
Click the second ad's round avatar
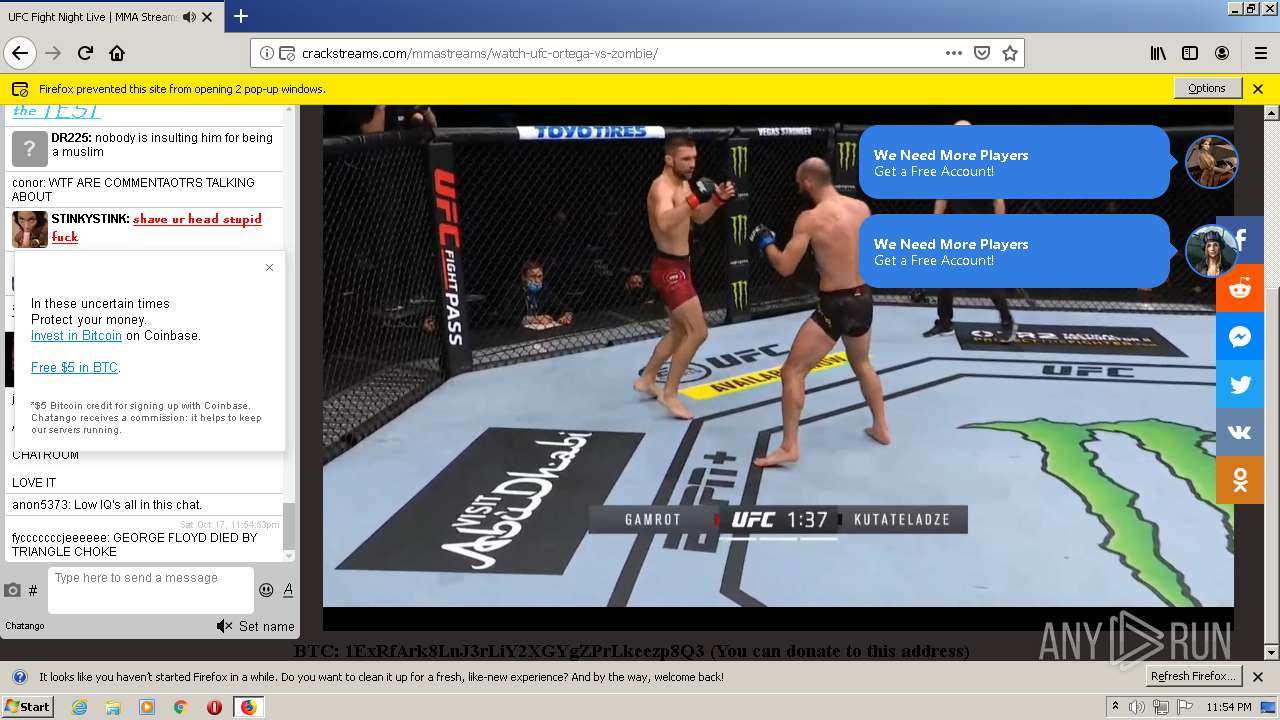[1211, 251]
